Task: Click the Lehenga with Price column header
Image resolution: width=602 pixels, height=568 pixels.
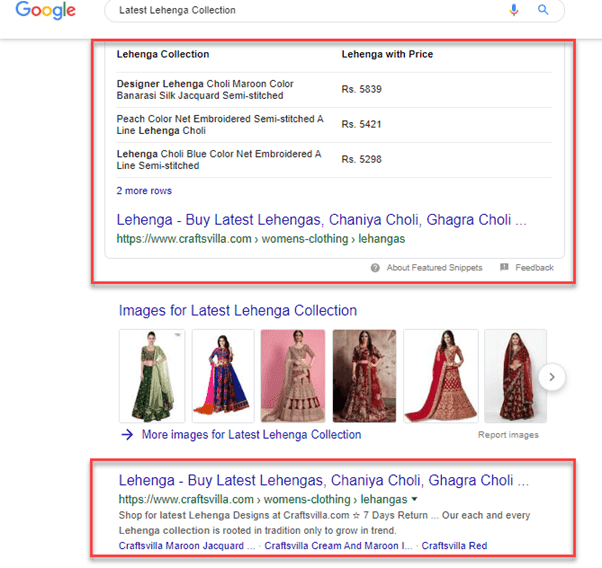Action: (x=387, y=54)
